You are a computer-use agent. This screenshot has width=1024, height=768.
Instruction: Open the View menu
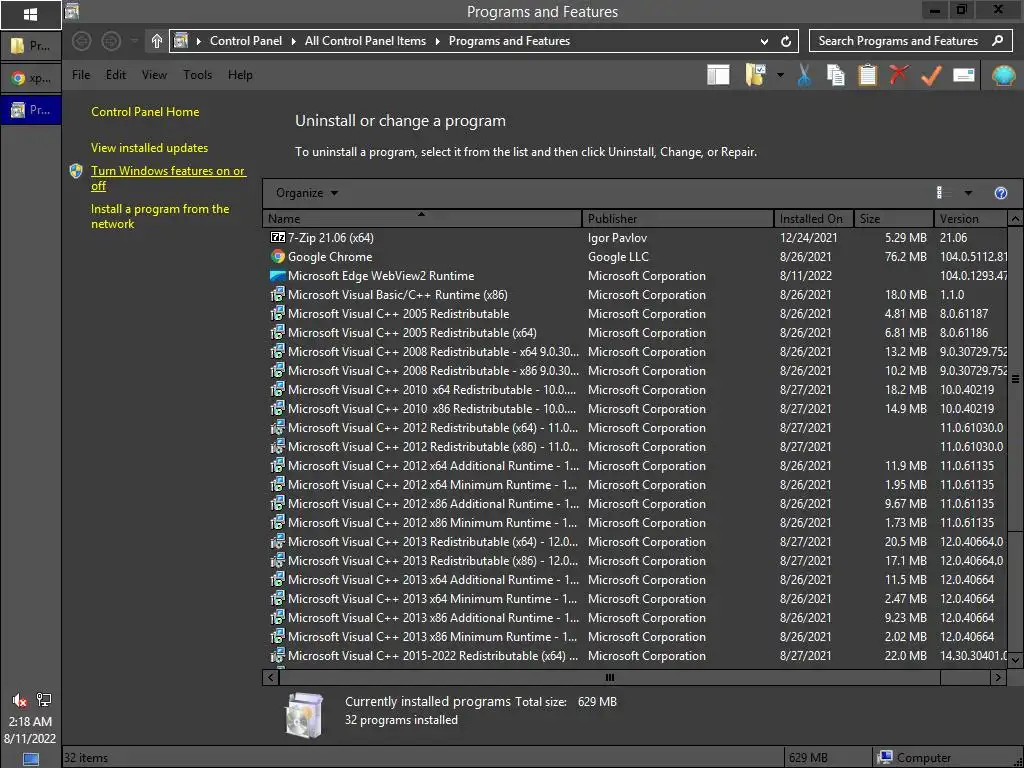[x=154, y=75]
